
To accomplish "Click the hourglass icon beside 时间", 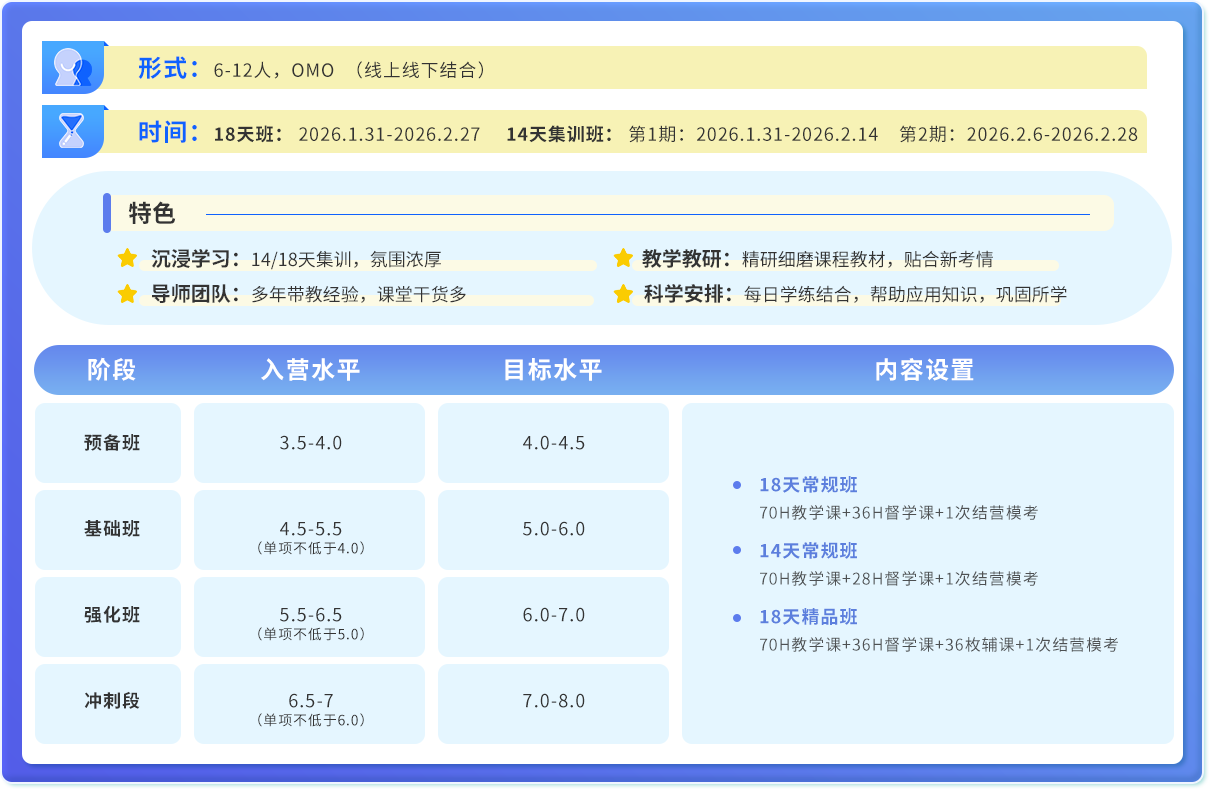I will tap(73, 132).
